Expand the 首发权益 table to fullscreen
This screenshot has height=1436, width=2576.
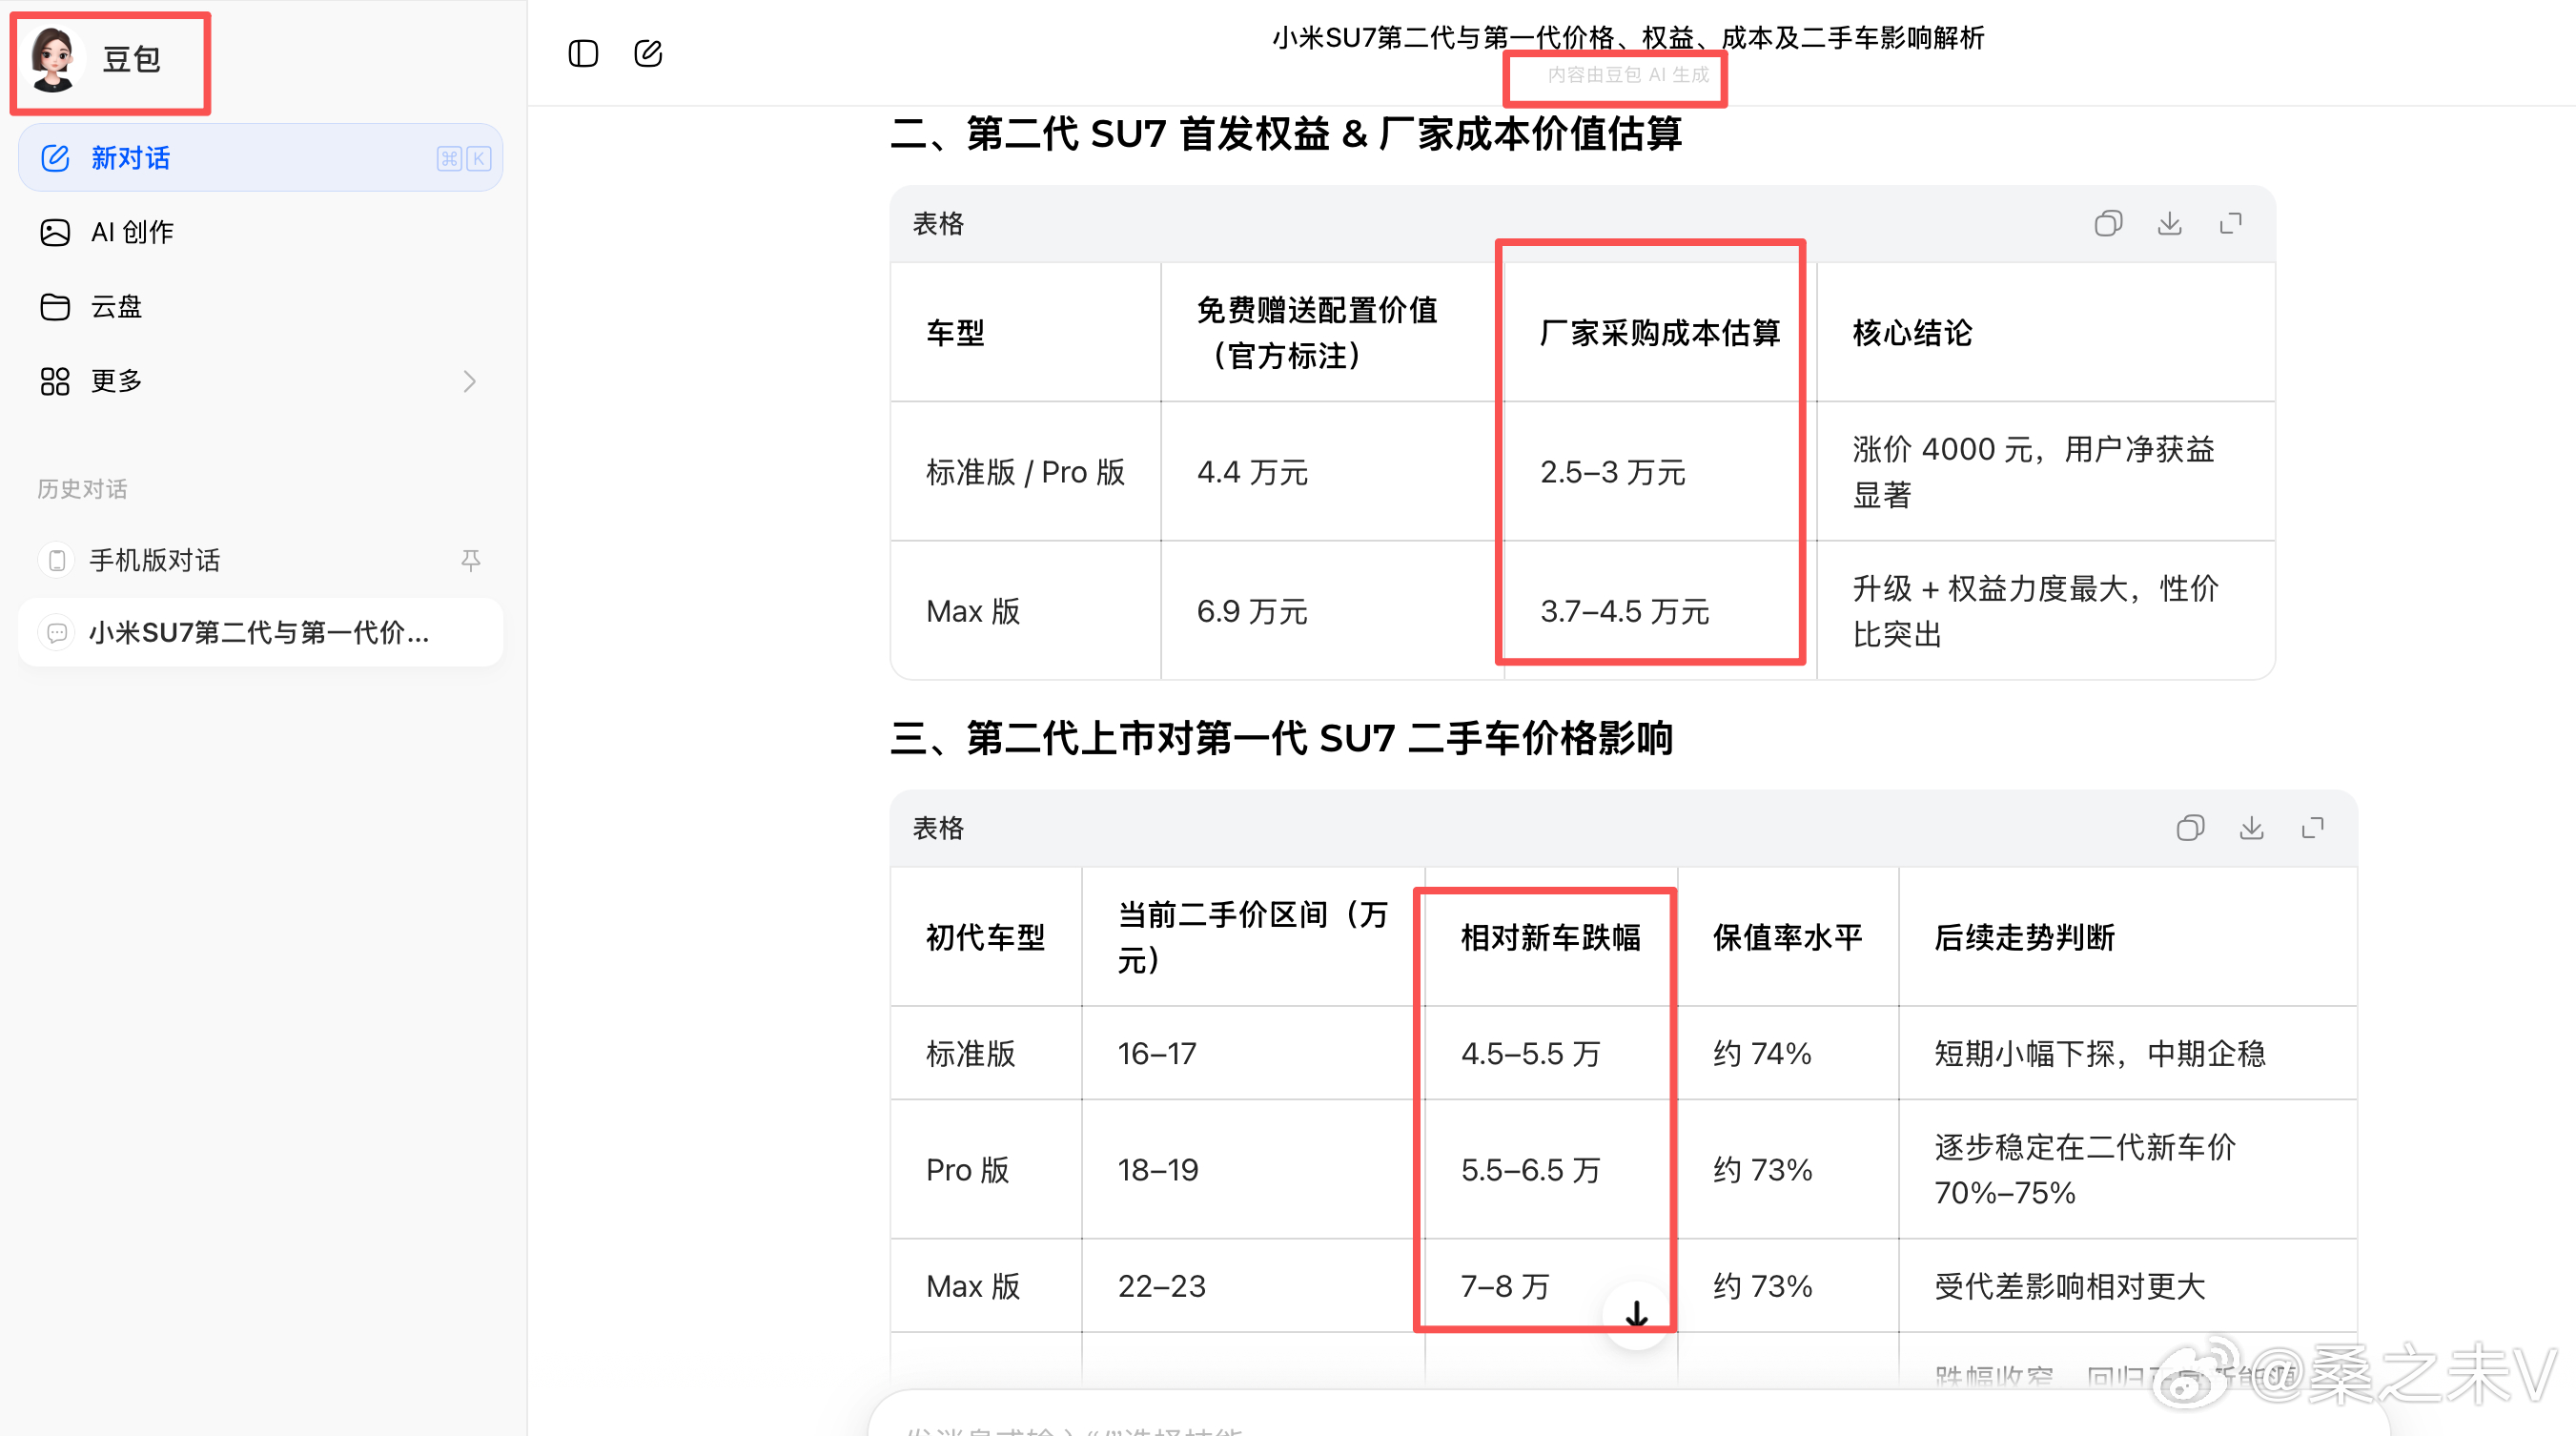[2230, 223]
